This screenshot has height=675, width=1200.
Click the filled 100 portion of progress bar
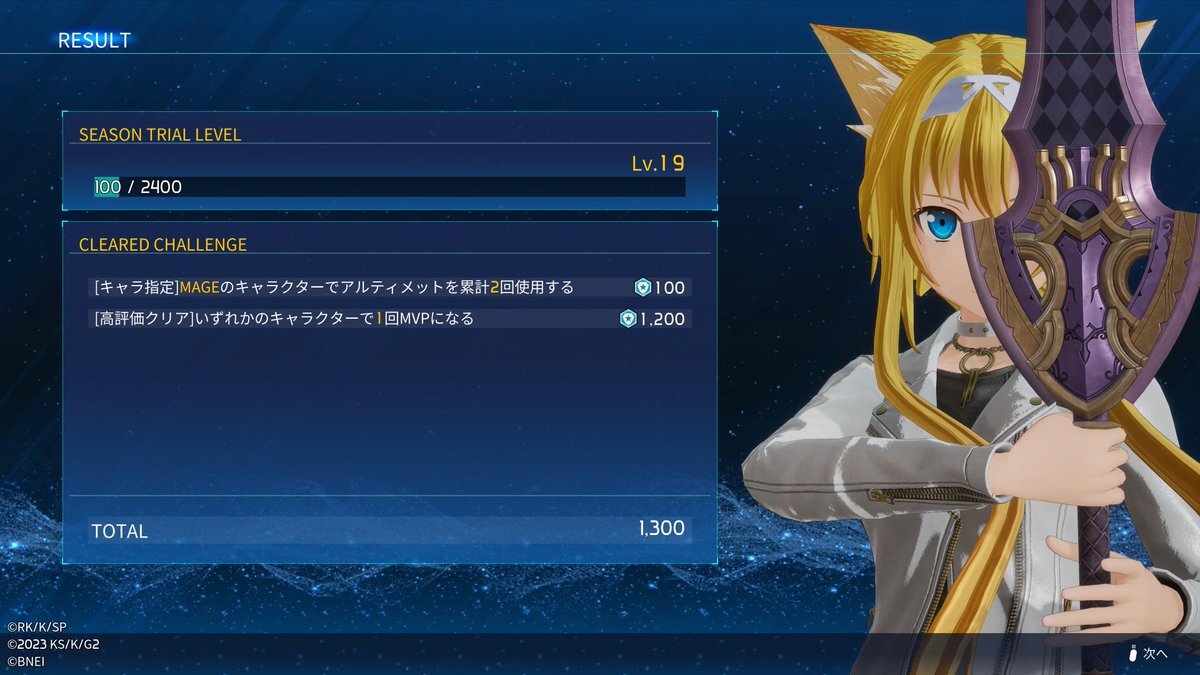click(106, 186)
